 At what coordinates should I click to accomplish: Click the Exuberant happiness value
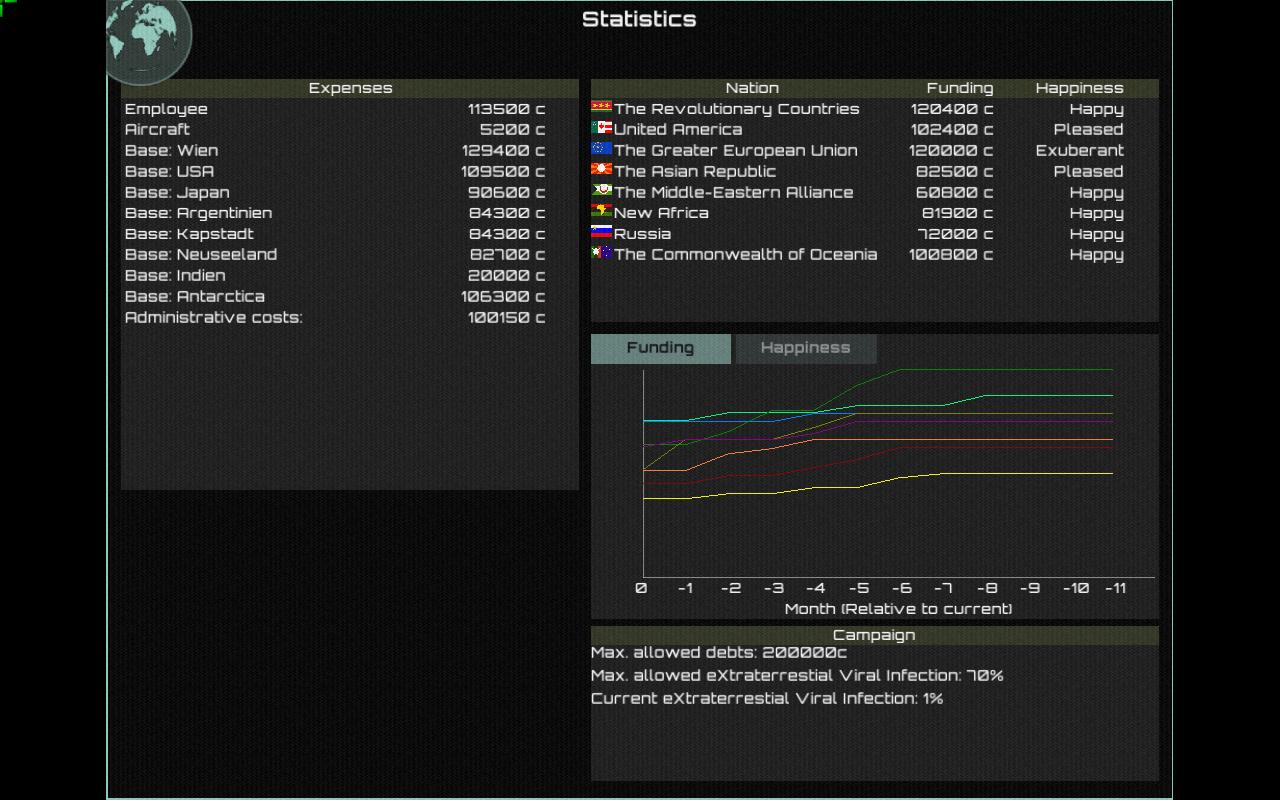pyautogui.click(x=1080, y=150)
